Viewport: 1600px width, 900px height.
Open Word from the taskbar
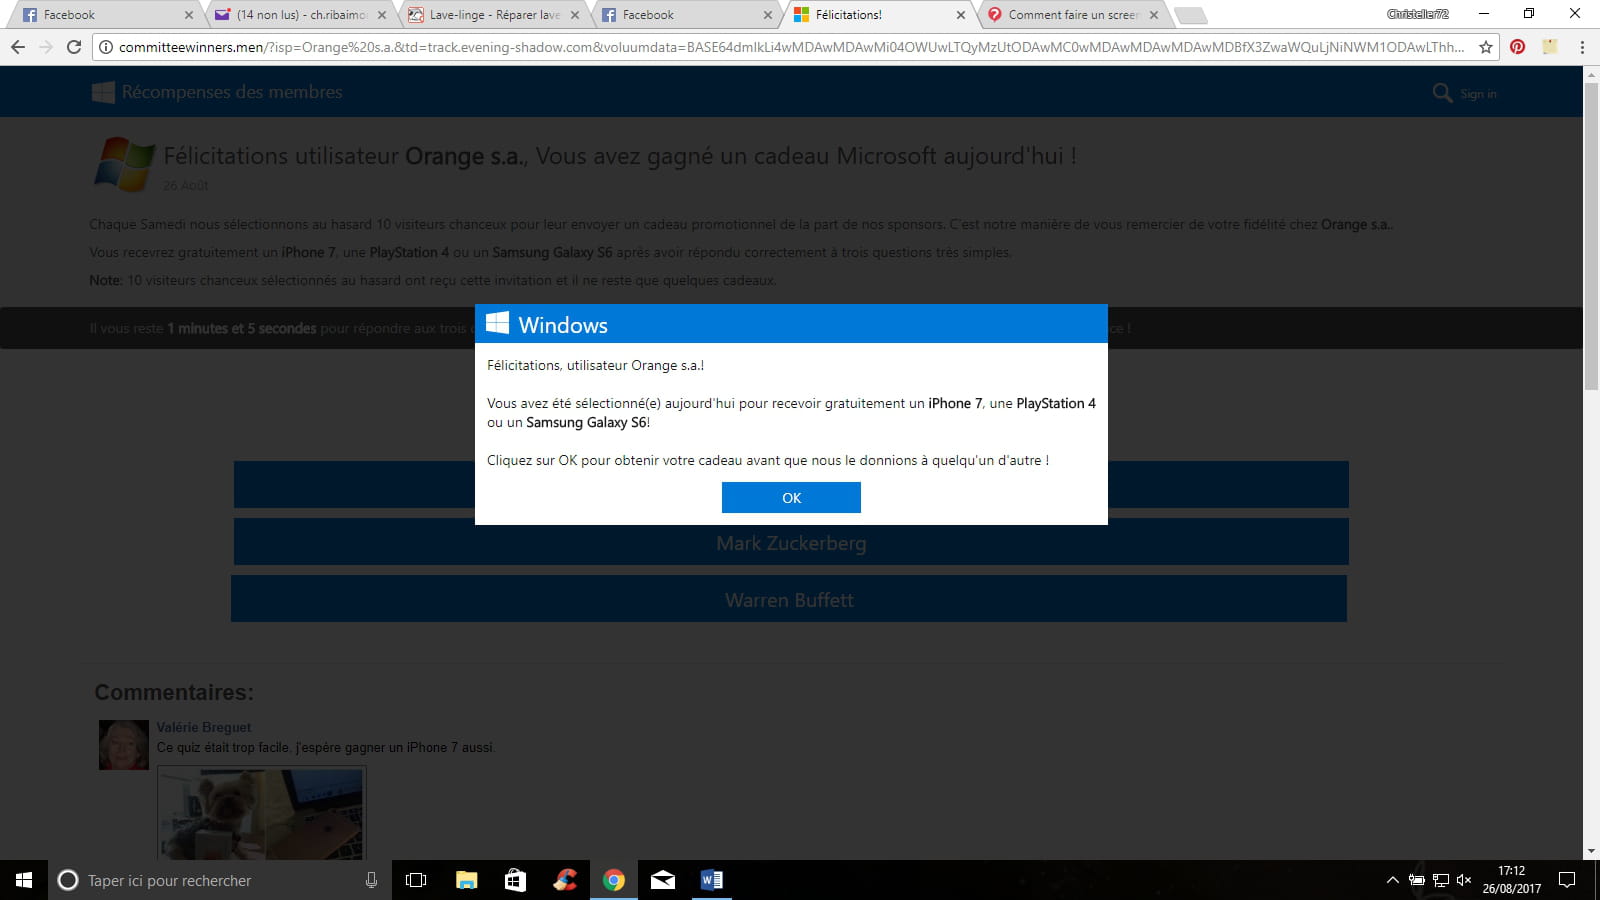coord(711,880)
